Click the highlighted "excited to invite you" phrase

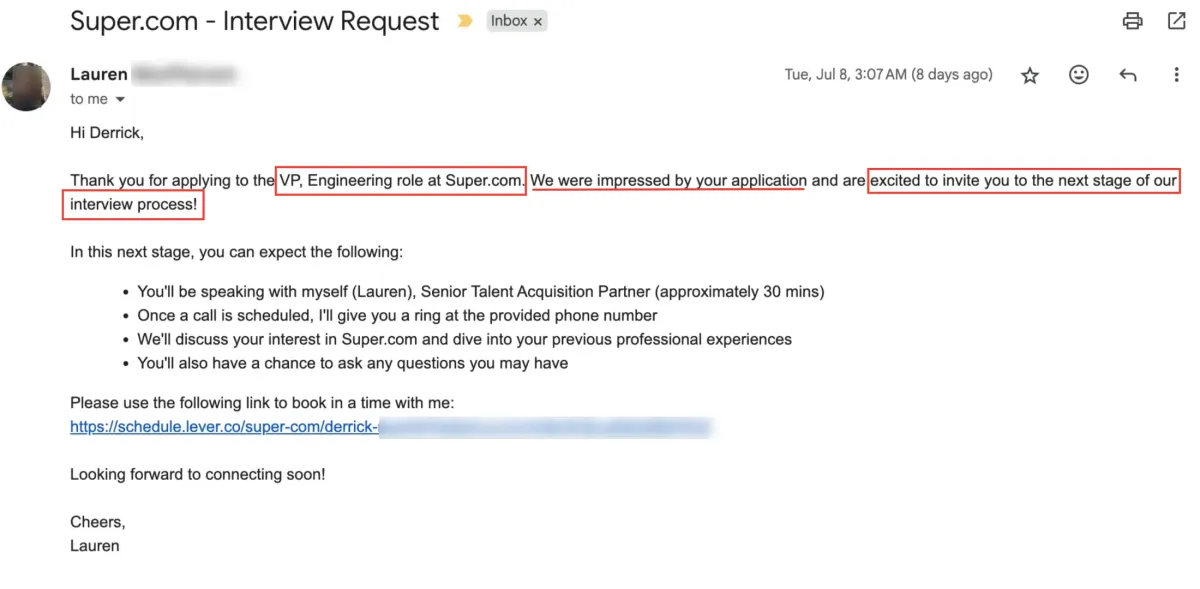(1022, 181)
